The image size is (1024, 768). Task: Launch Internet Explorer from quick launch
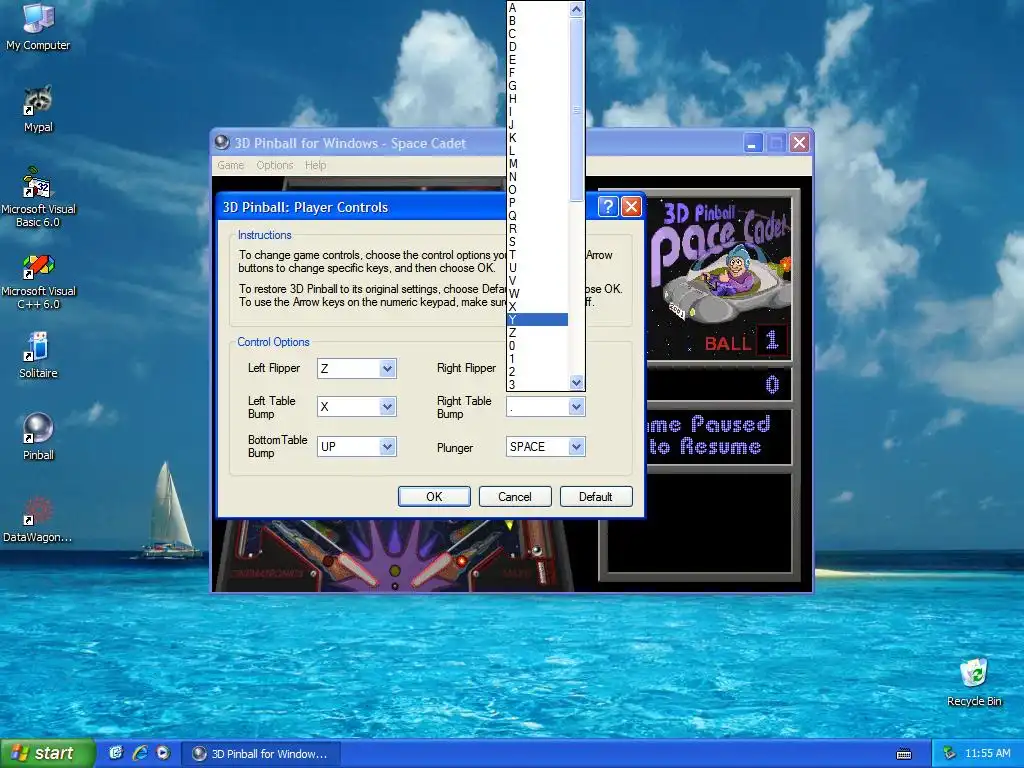click(x=140, y=753)
